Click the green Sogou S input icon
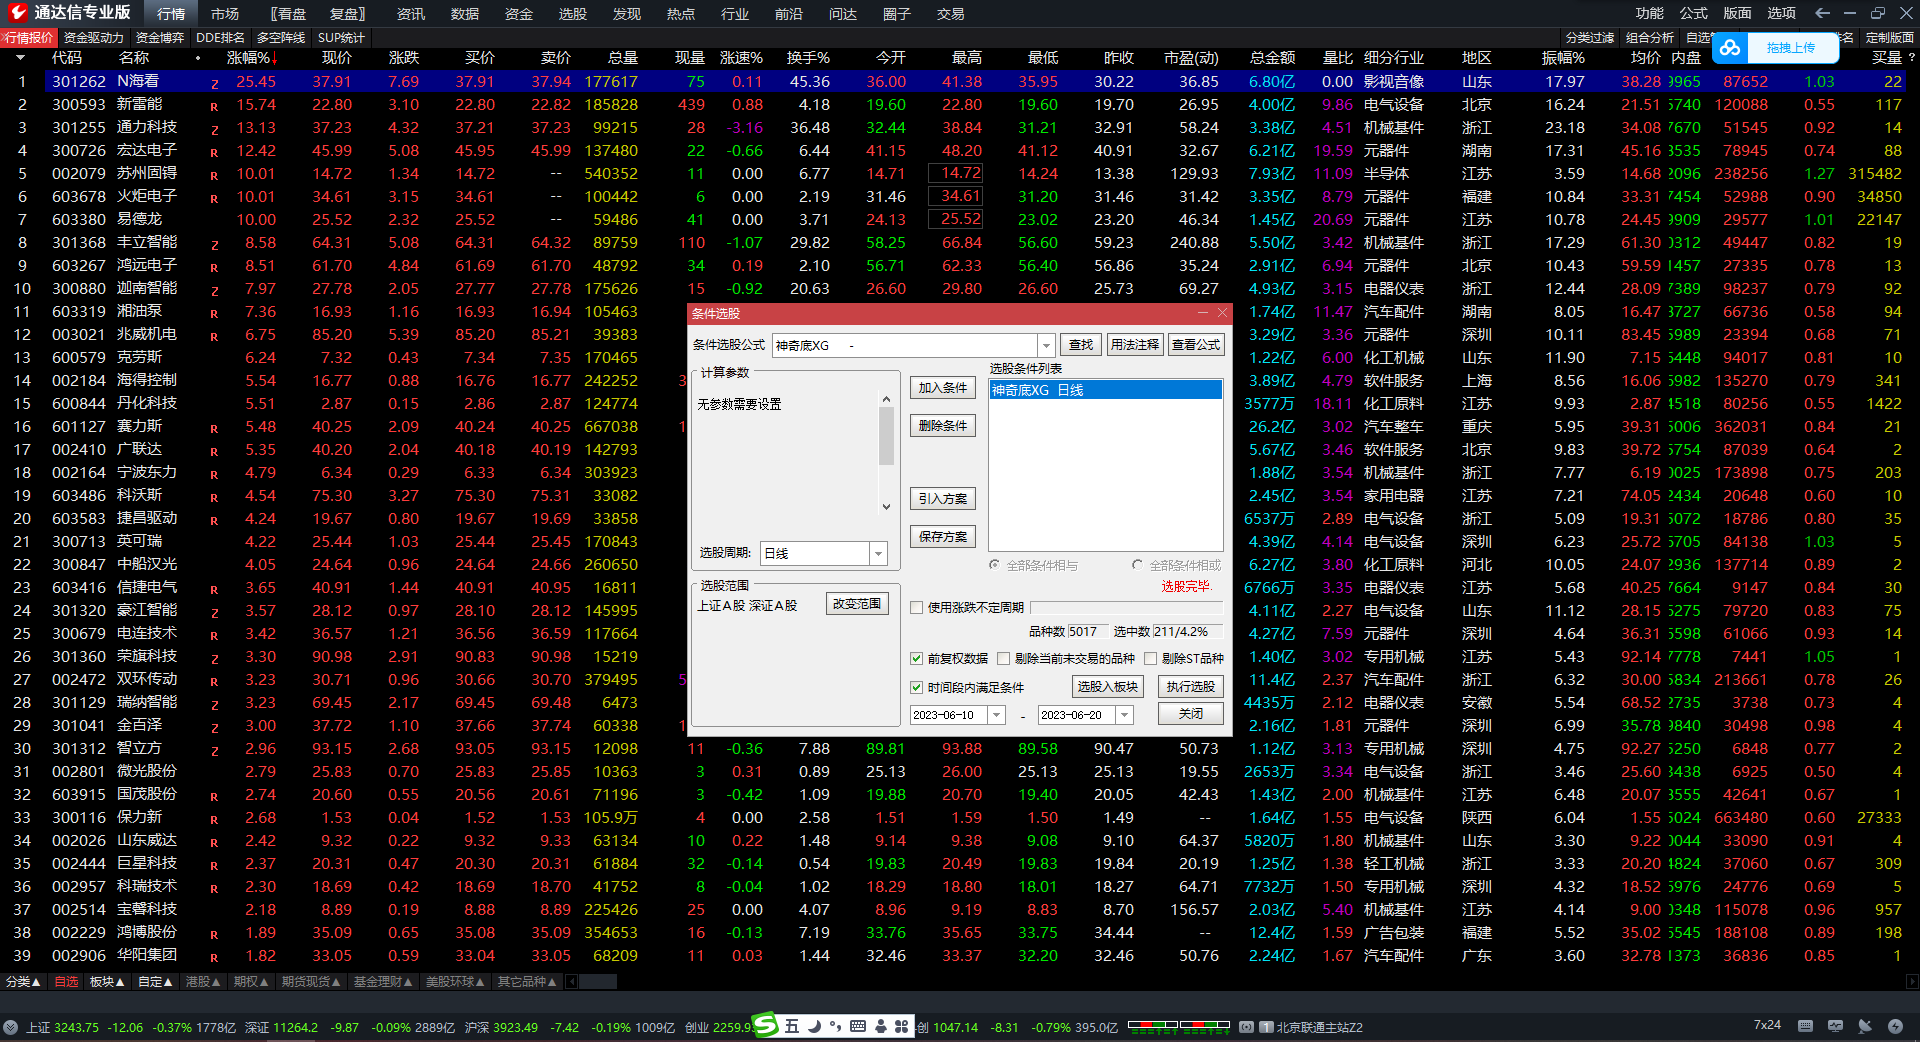Image resolution: width=1920 pixels, height=1042 pixels. pos(765,1025)
